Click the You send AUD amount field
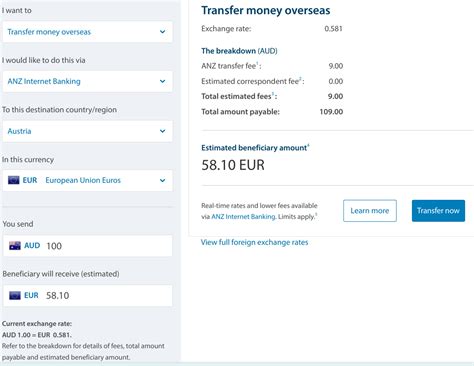 (88, 246)
